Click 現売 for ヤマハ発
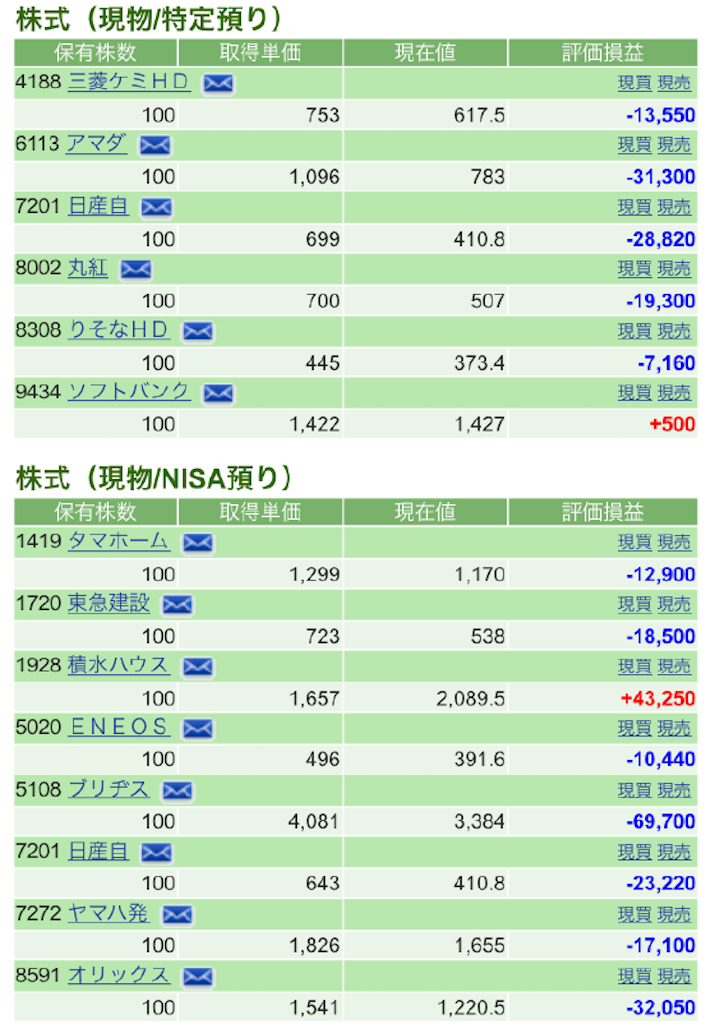This screenshot has height=1024, width=707. (674, 914)
